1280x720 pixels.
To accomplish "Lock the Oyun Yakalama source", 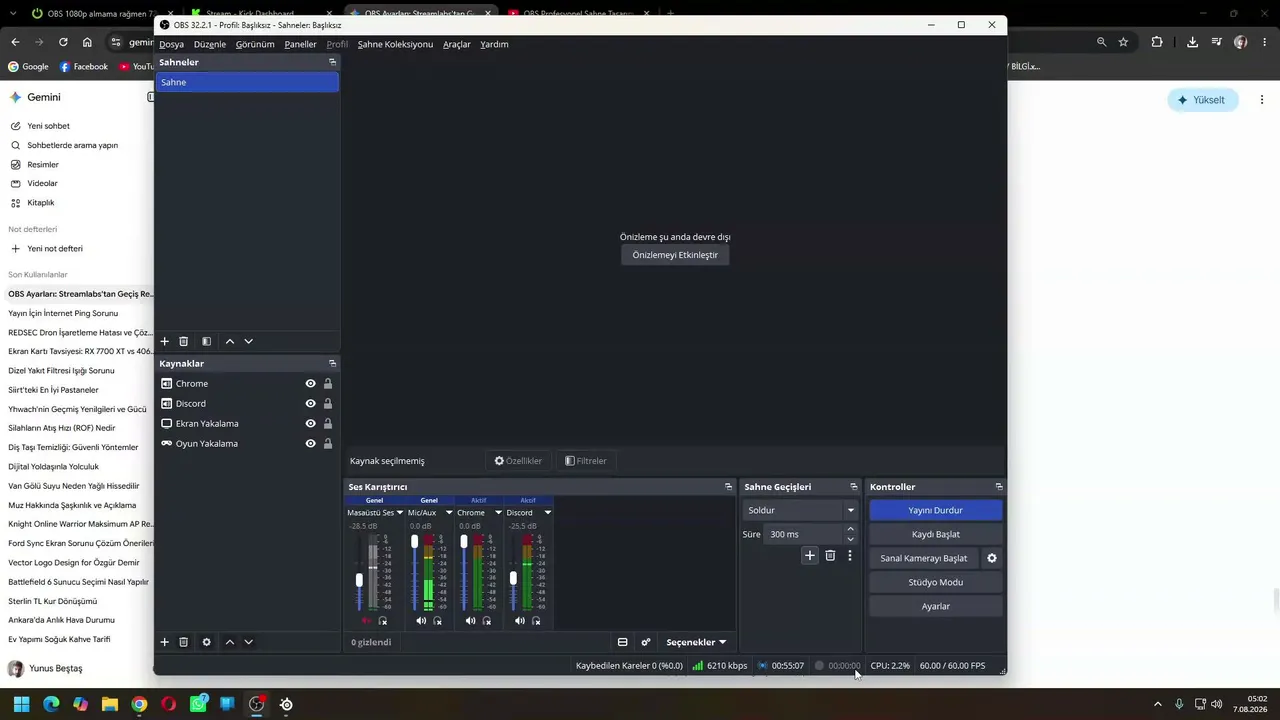I will [x=328, y=444].
